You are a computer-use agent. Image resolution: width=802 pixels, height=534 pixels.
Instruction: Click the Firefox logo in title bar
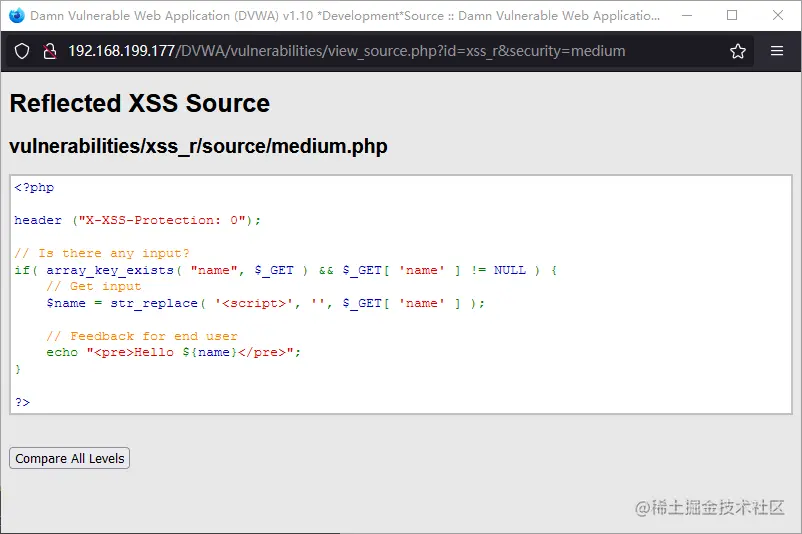16,16
